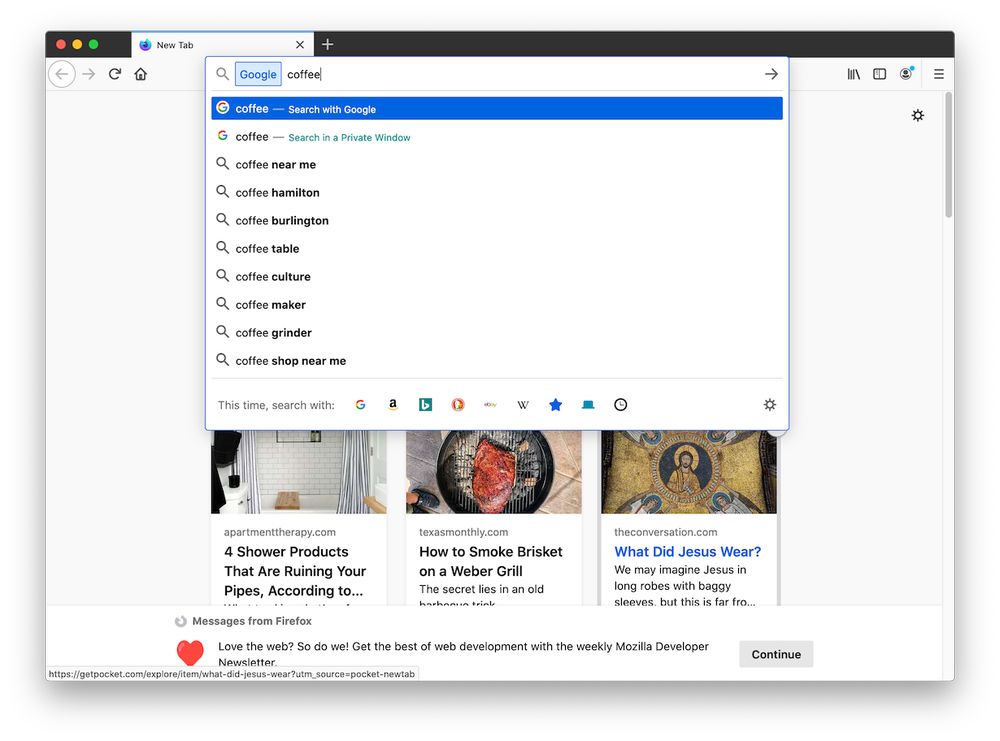Click 'Search in a Private Window' option
Viewport: 1000px width, 741px height.
tap(349, 137)
